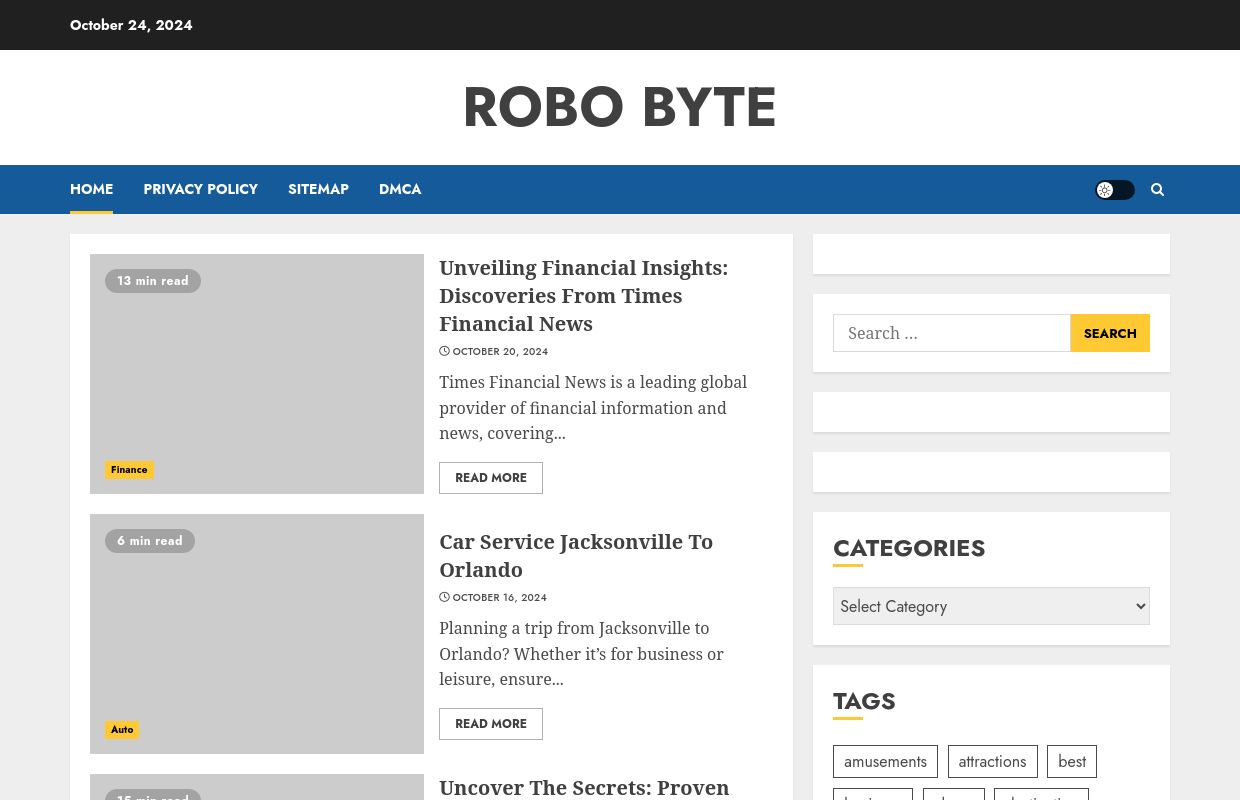Viewport: 1240px width, 800px height.
Task: Open the car service article thumbnail
Action: click(257, 634)
